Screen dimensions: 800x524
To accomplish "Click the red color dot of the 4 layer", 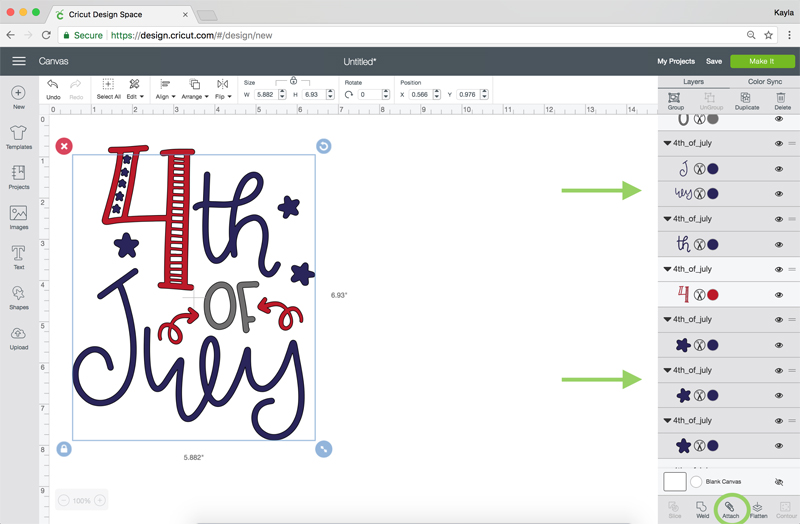I will point(713,295).
